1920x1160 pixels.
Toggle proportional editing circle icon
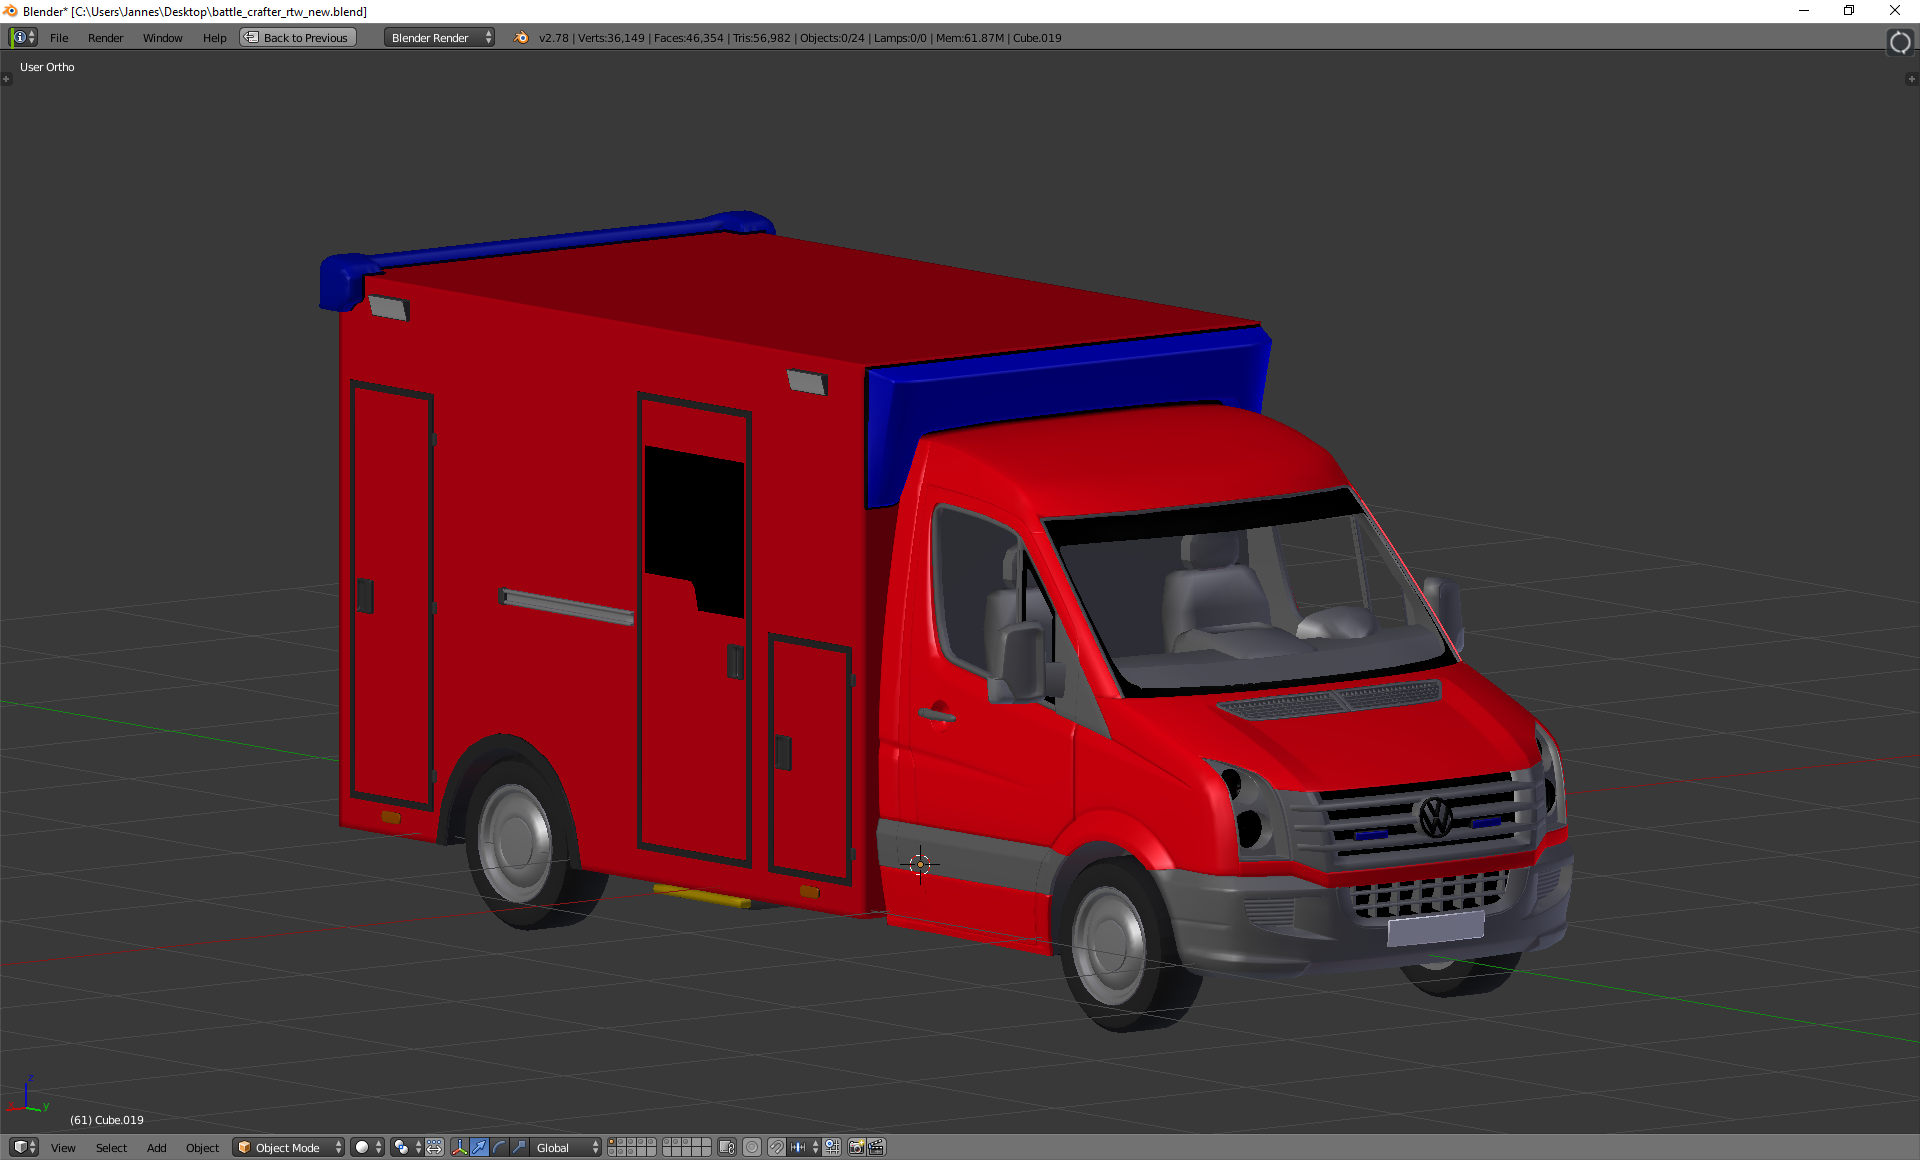coord(752,1147)
